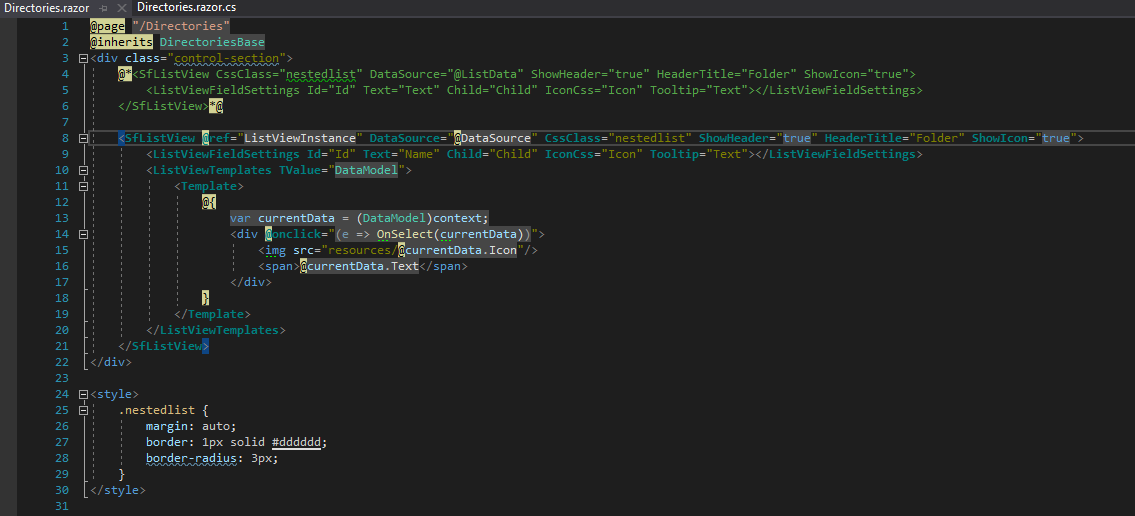
Task: Collapse the .nestedlist CSS rule on line 25
Action: click(83, 410)
